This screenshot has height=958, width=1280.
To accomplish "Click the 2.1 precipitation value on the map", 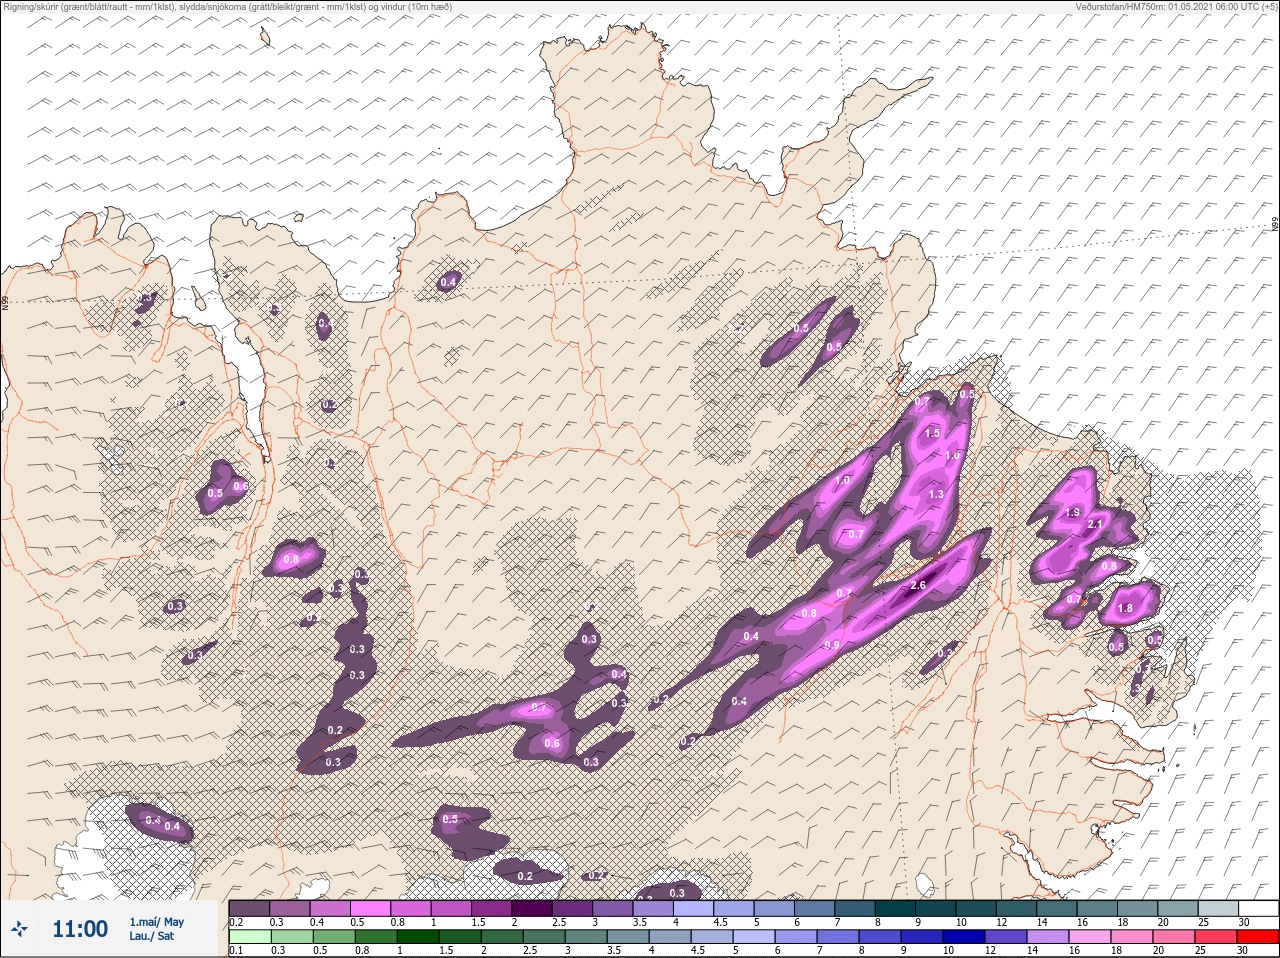I will (x=1094, y=524).
